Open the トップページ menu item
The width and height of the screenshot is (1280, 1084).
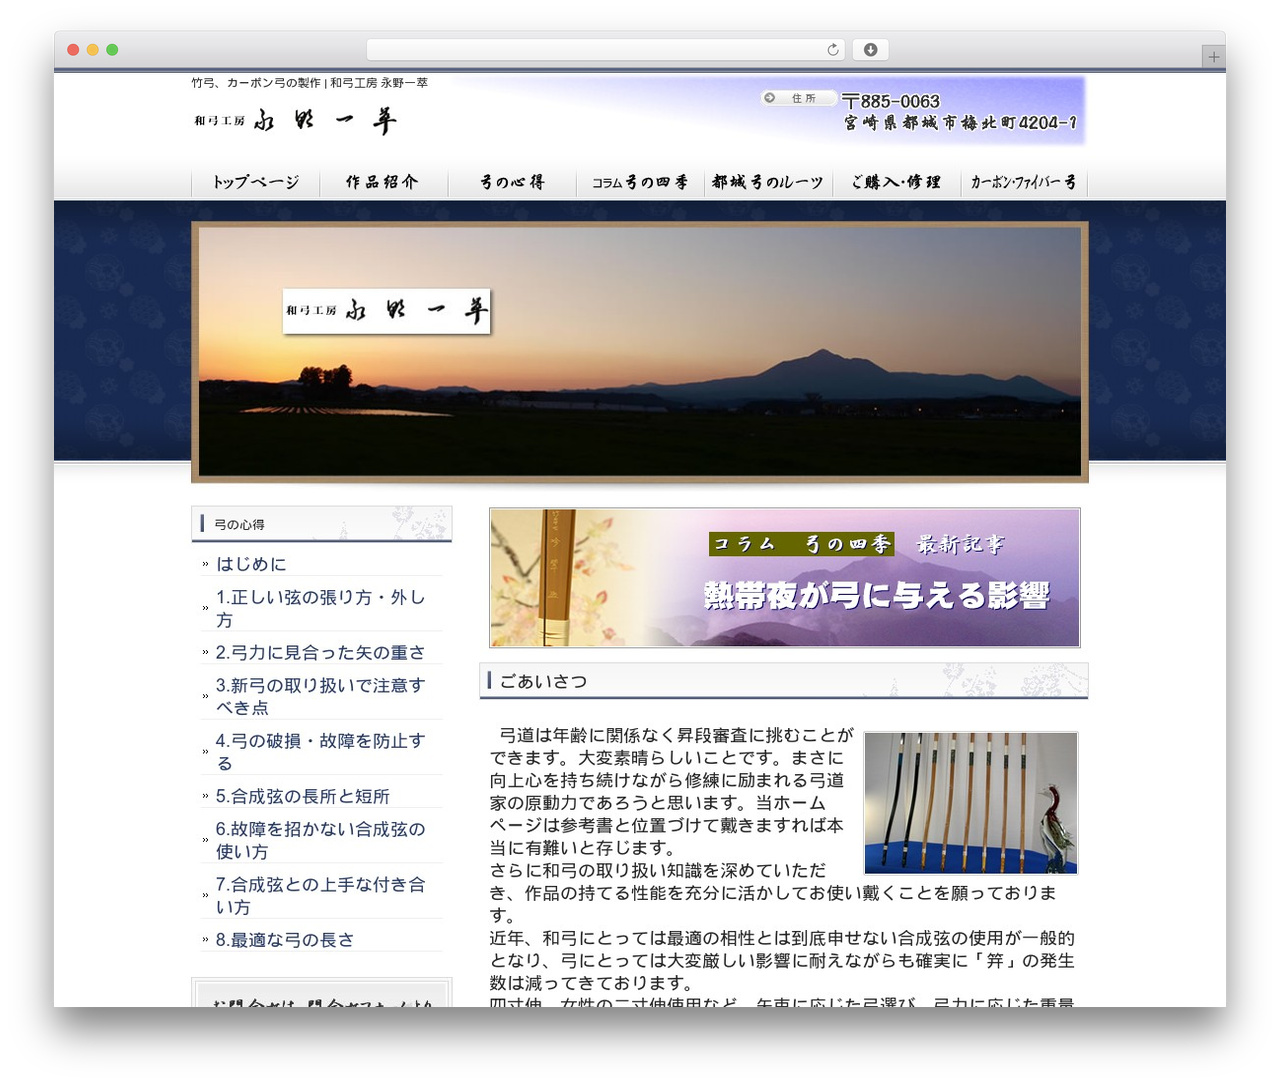[256, 182]
